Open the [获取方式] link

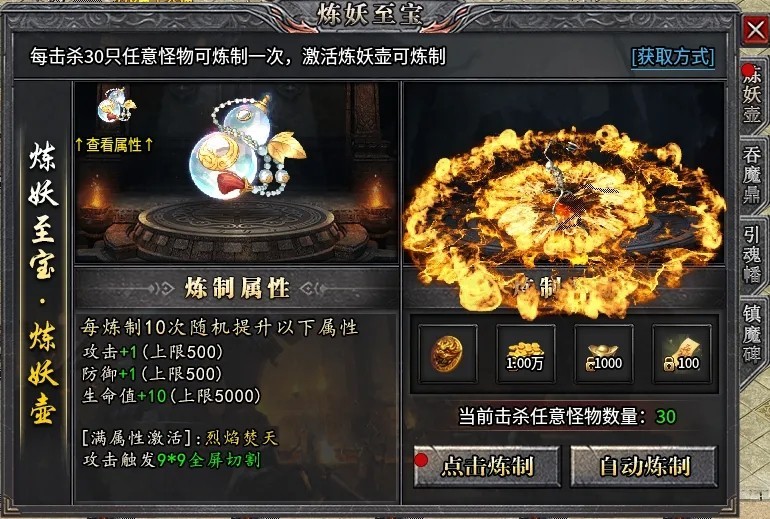pyautogui.click(x=673, y=57)
